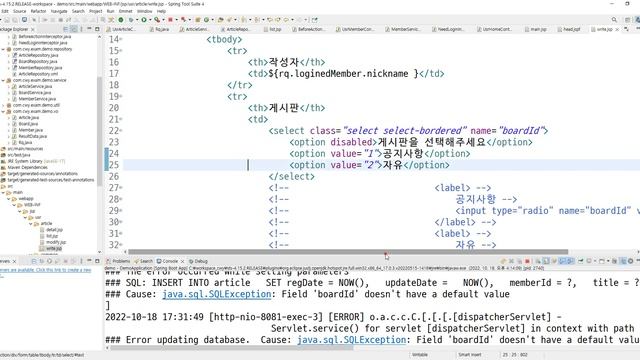This screenshot has height=360, width=640.
Task: Open the Stop button dropdown arrow
Action: pos(176,20)
